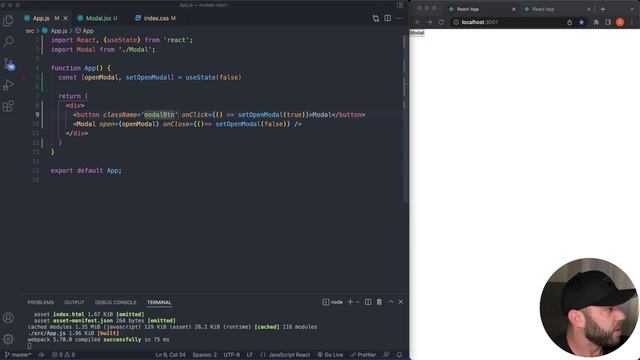Click the feedback icon in the status bar
The height and width of the screenshot is (360, 640).
click(386, 355)
